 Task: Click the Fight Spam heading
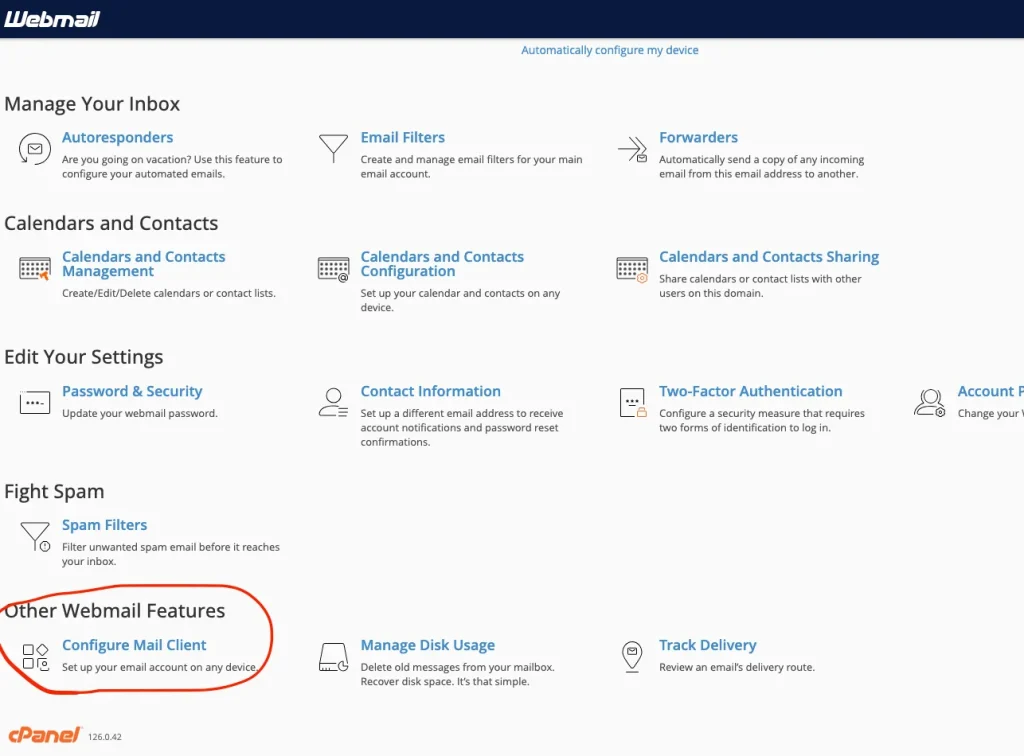pos(54,492)
